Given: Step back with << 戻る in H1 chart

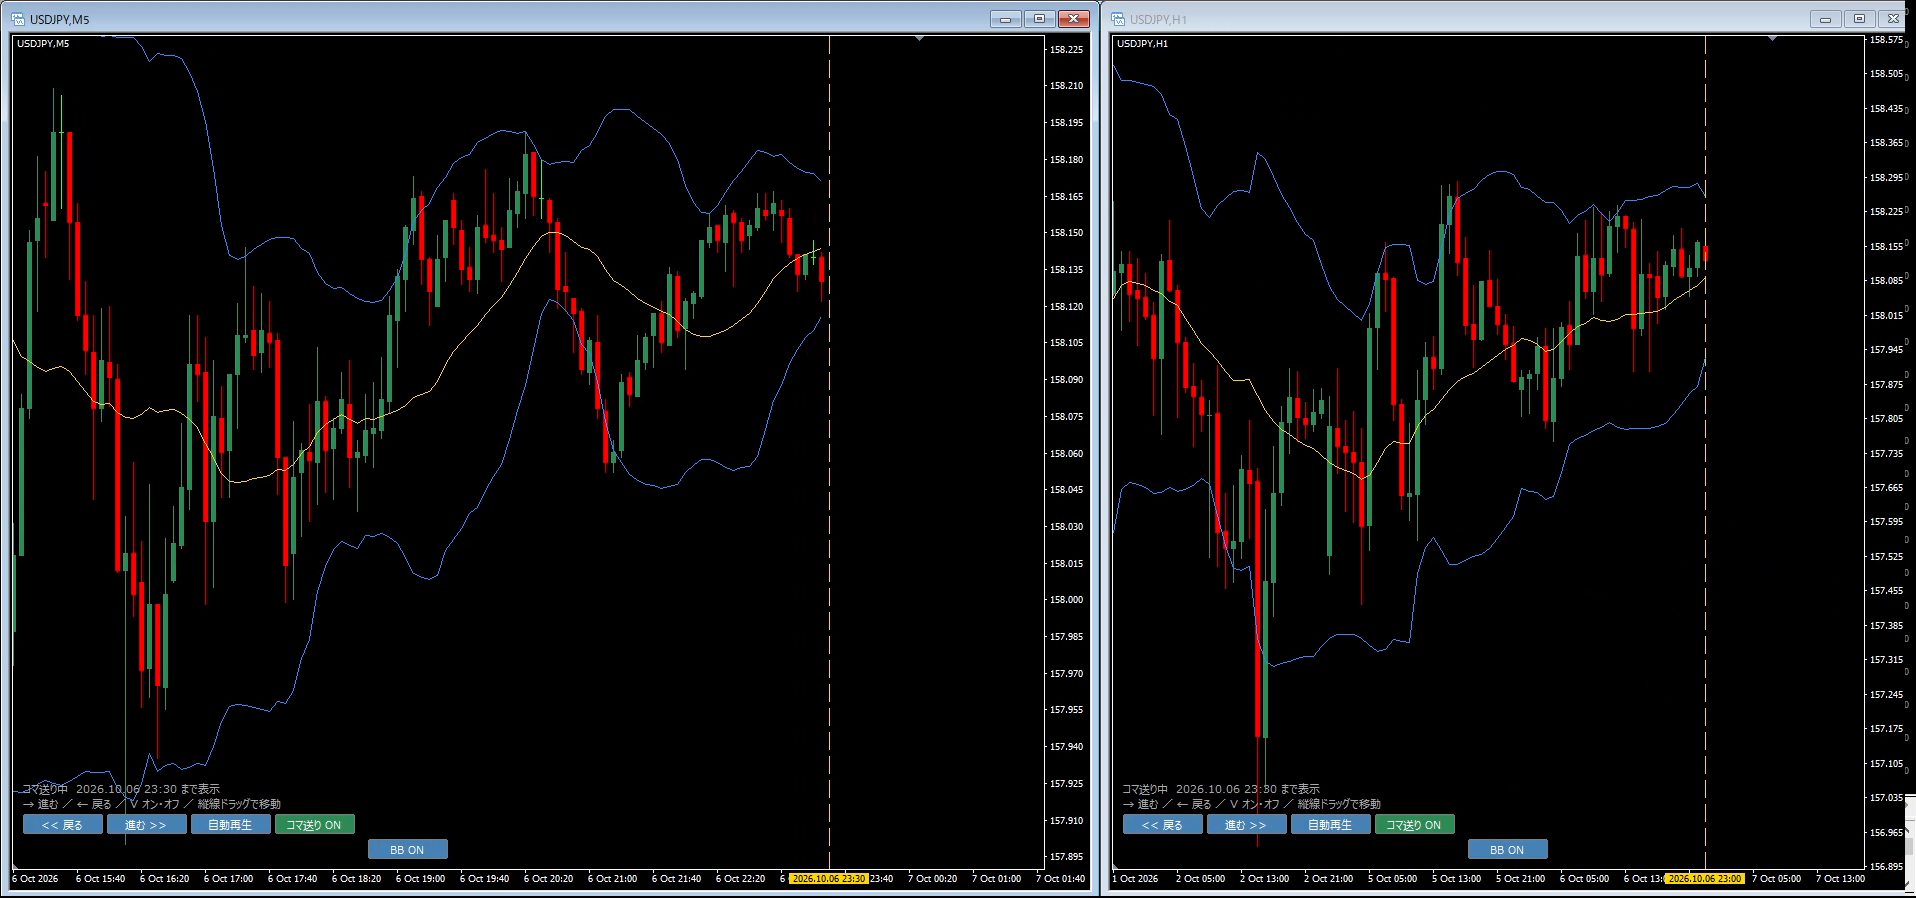Looking at the screenshot, I should tap(1162, 825).
